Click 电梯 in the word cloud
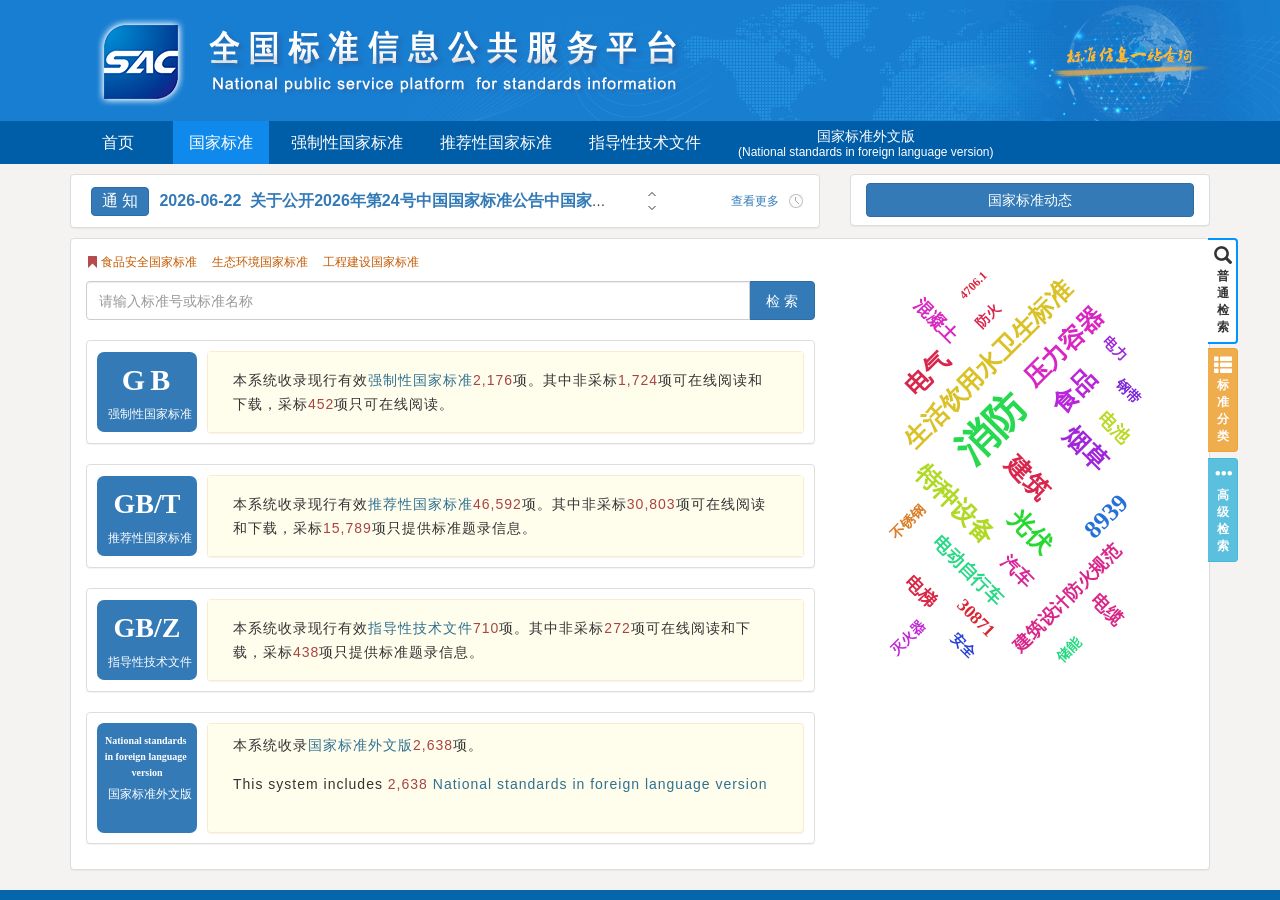This screenshot has width=1280, height=900. point(921,591)
